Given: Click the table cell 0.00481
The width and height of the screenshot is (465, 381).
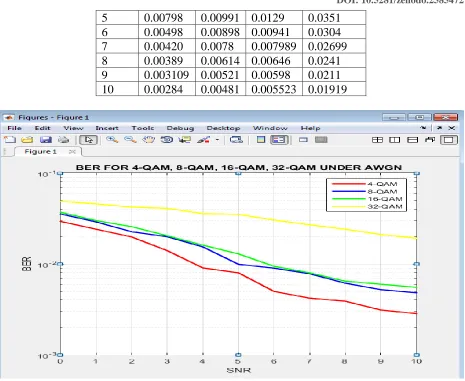Looking at the screenshot, I should pyautogui.click(x=220, y=89).
